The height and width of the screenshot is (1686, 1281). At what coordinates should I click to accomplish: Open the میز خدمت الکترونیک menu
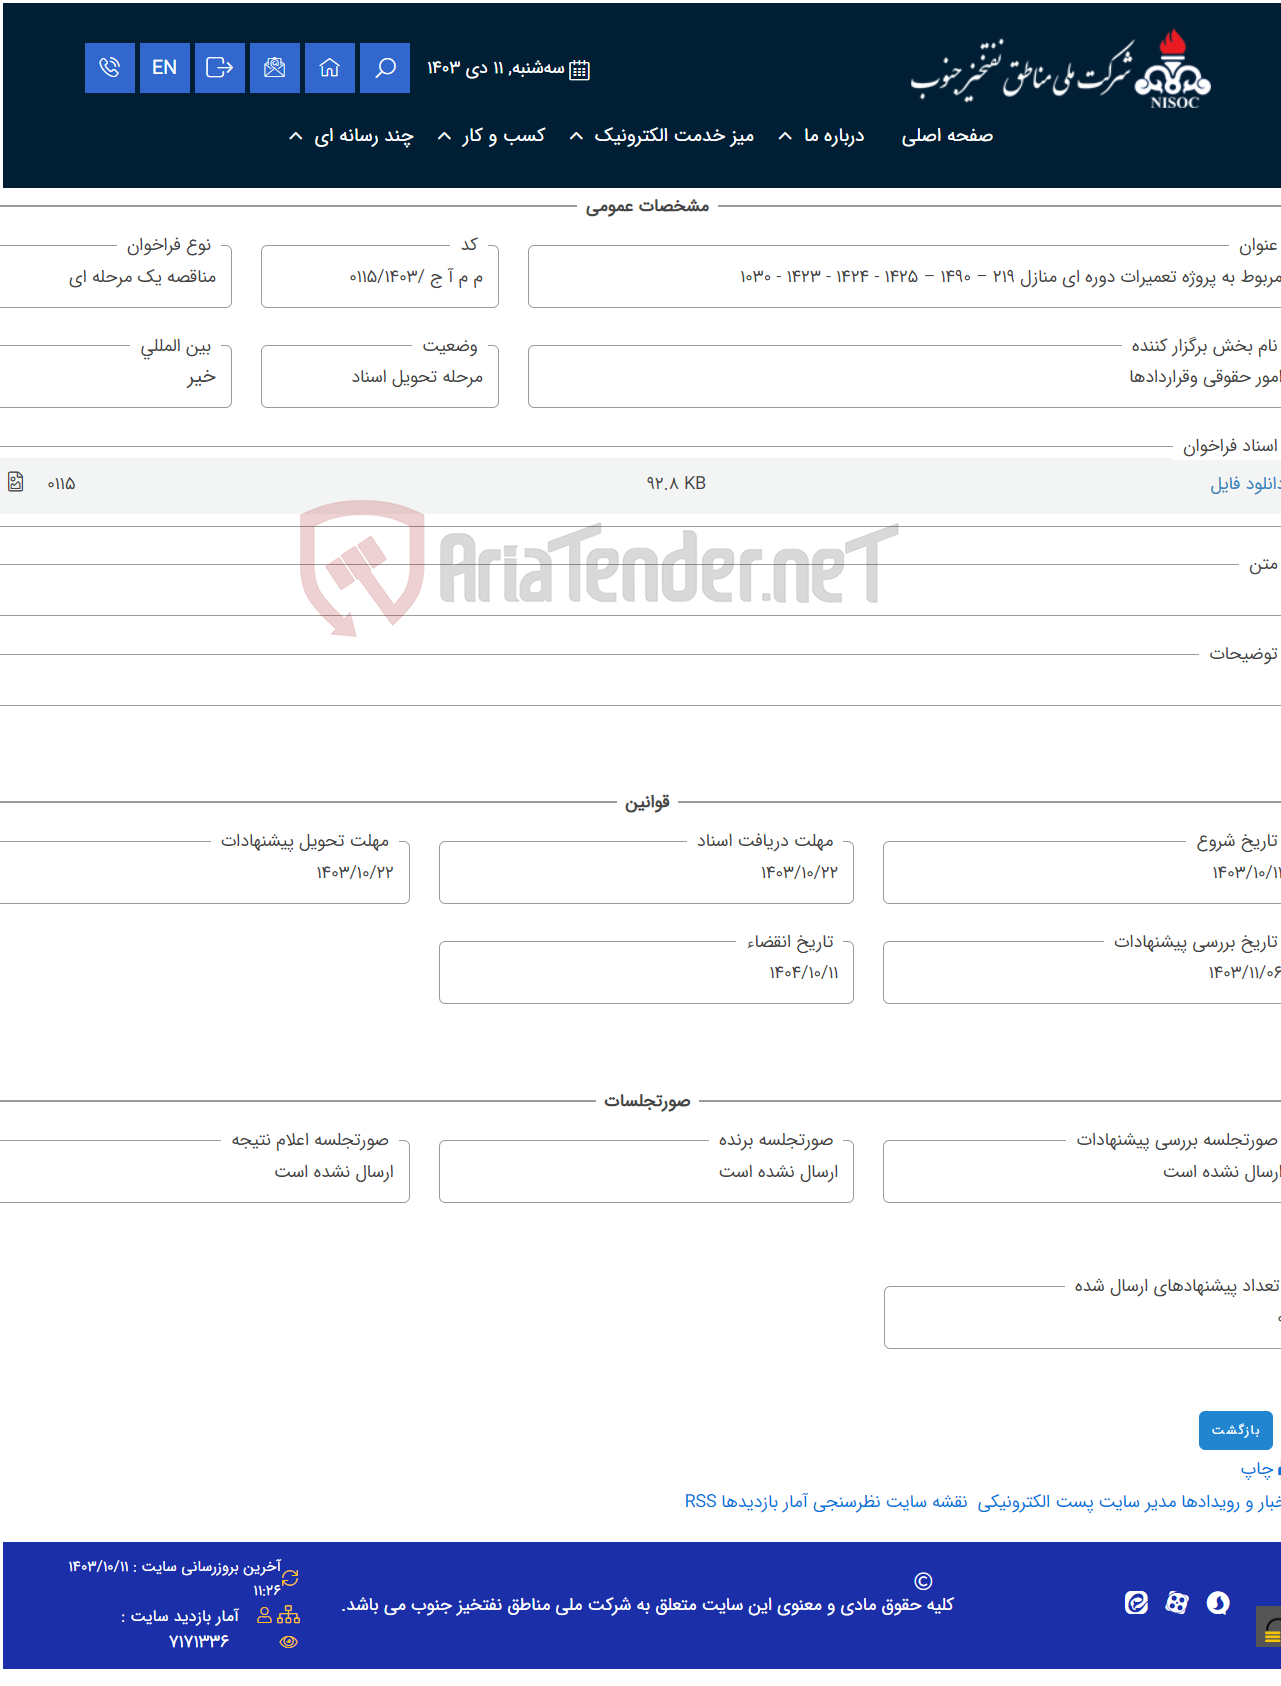pos(674,136)
